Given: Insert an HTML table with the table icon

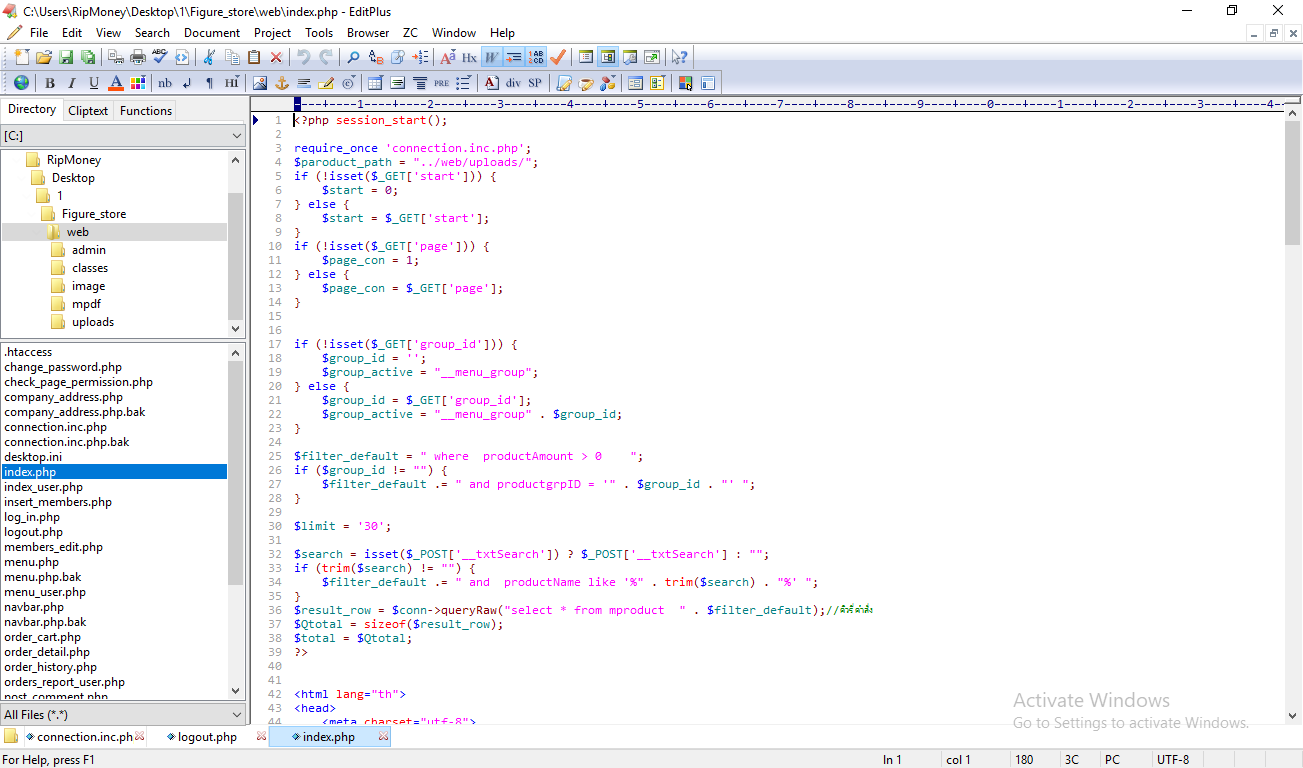Looking at the screenshot, I should click(x=375, y=83).
